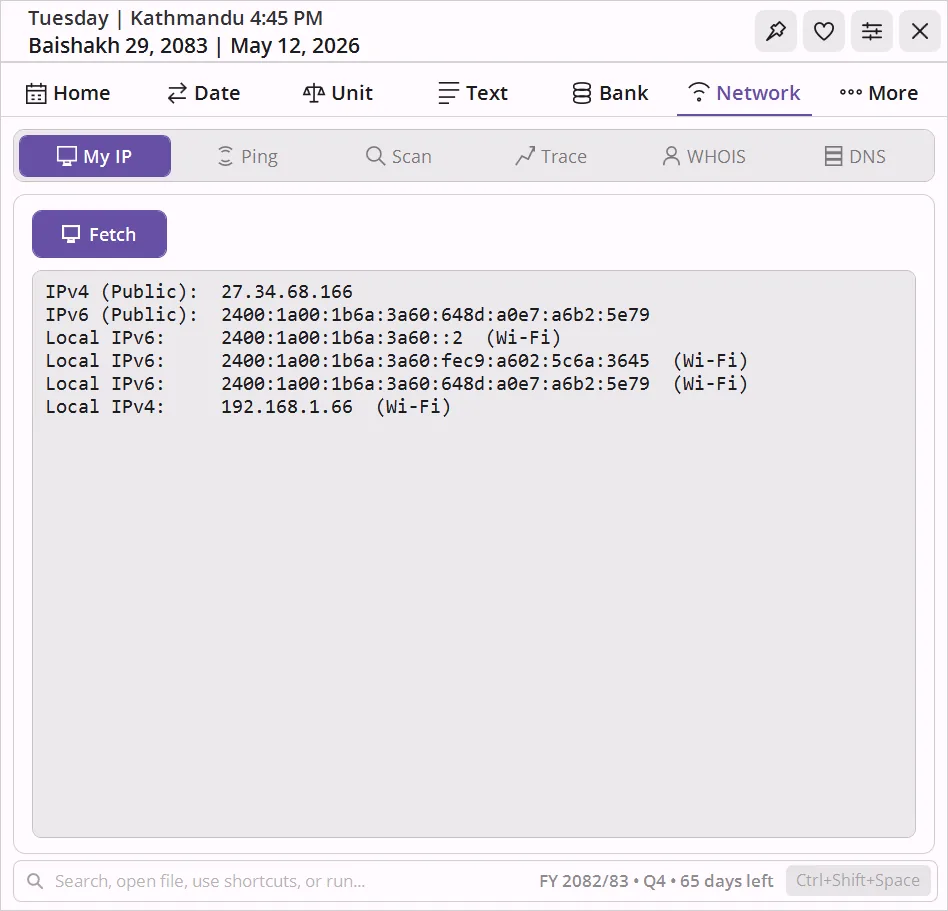This screenshot has height=911, width=948.
Task: Click the swap arrows icon beside Date
Action: pos(177,93)
